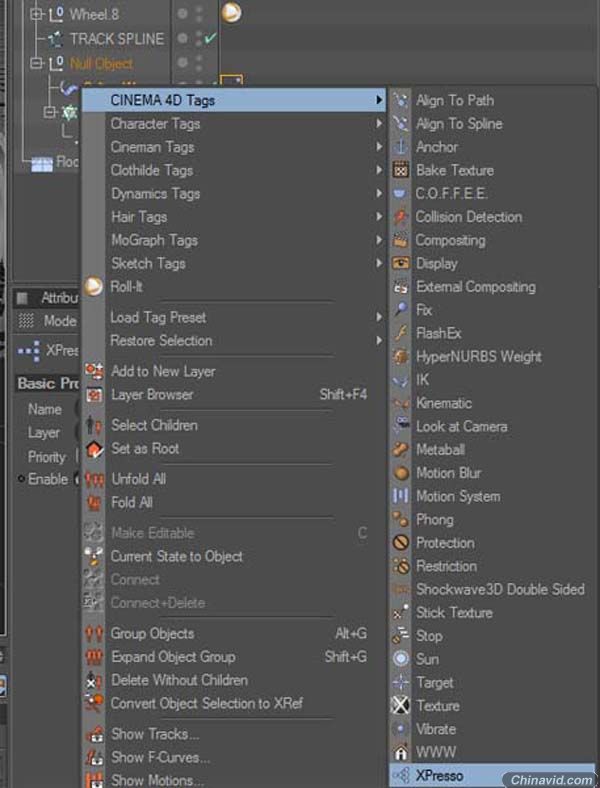Viewport: 600px width, 788px height.
Task: Choose Select Children entry
Action: (234, 425)
